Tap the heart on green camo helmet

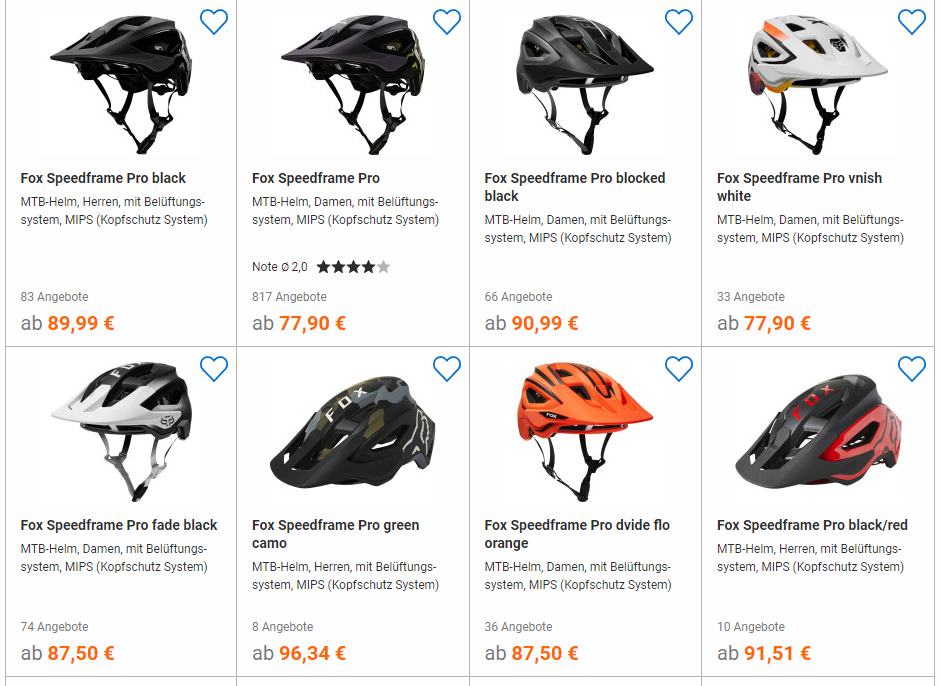(446, 369)
